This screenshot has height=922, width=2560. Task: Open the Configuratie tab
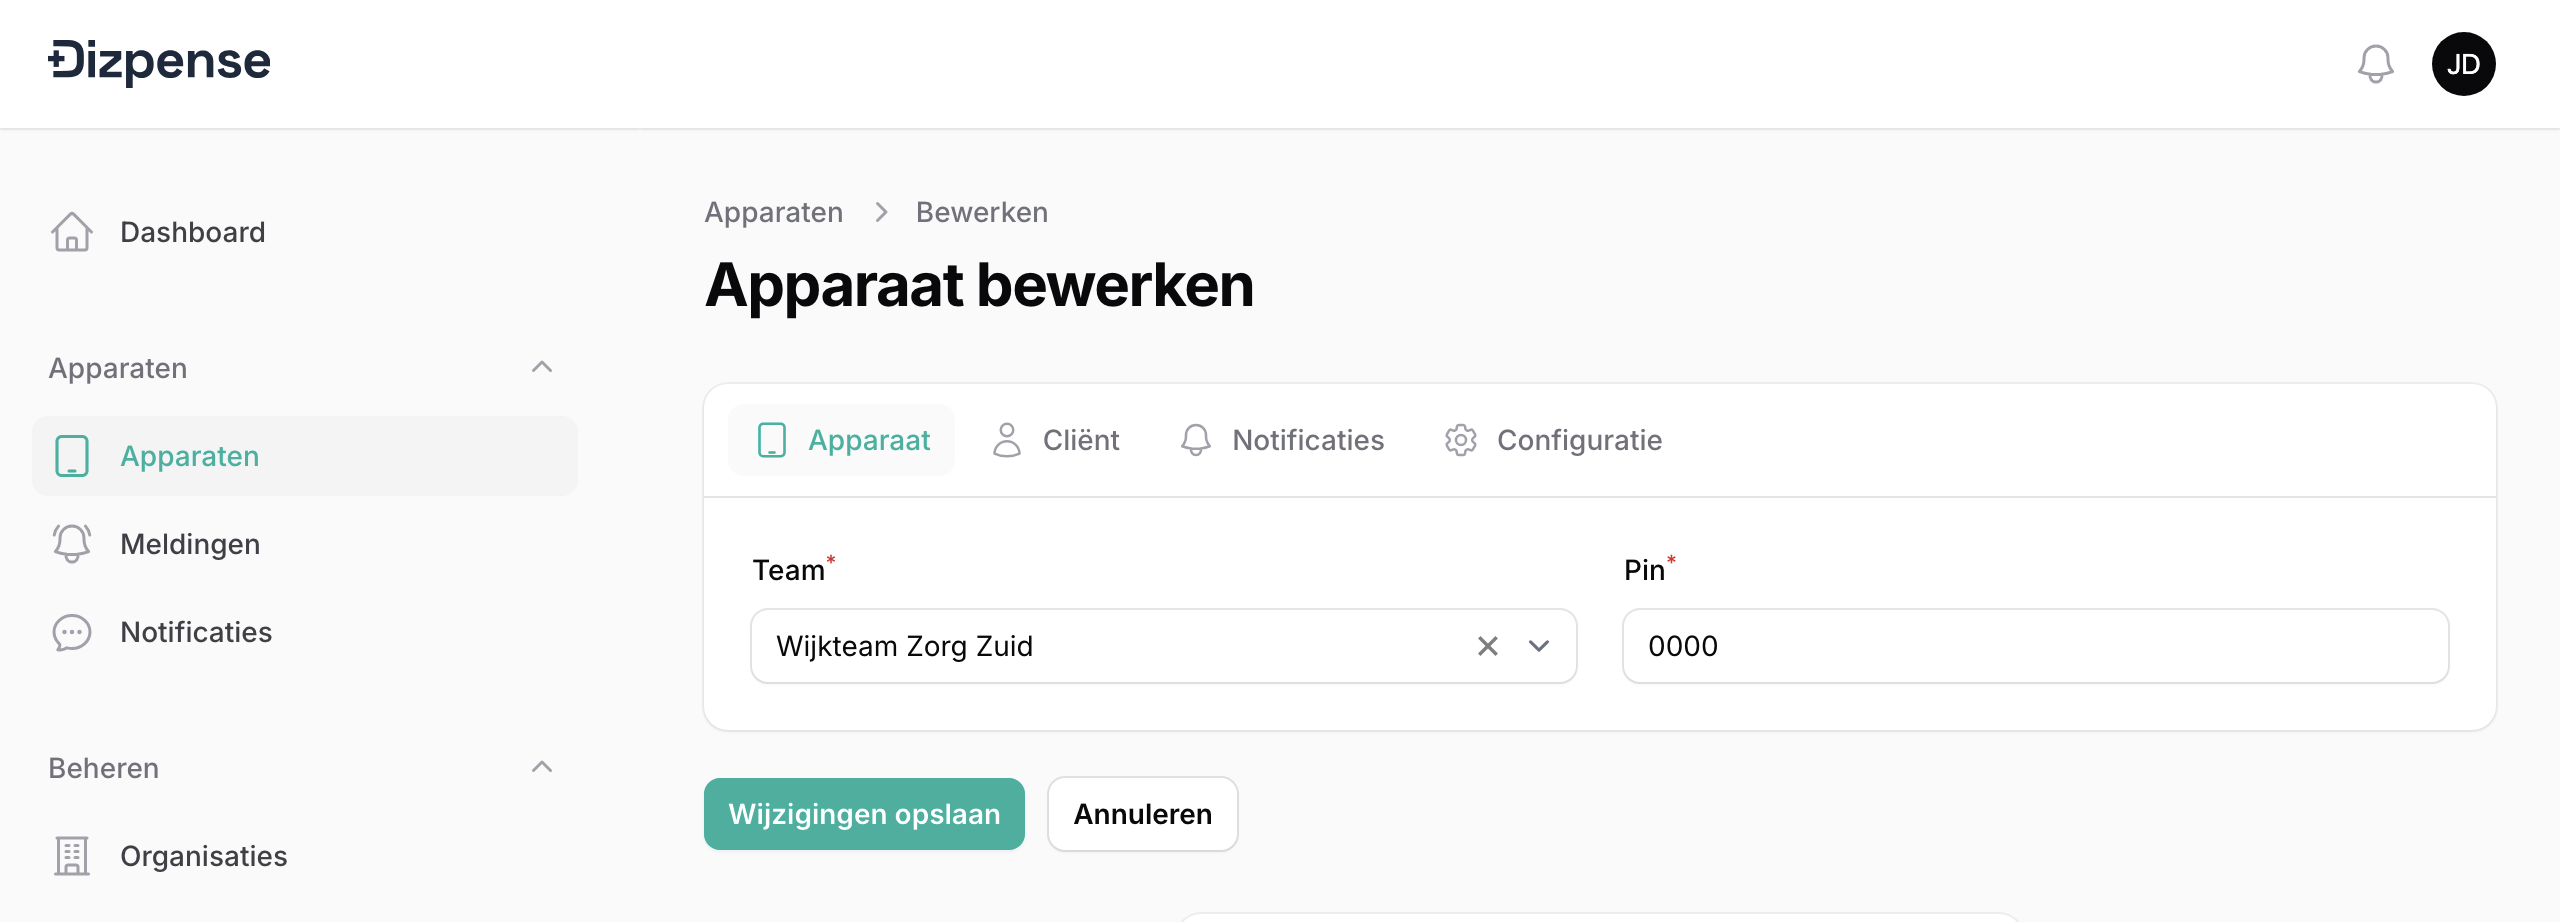point(1553,440)
